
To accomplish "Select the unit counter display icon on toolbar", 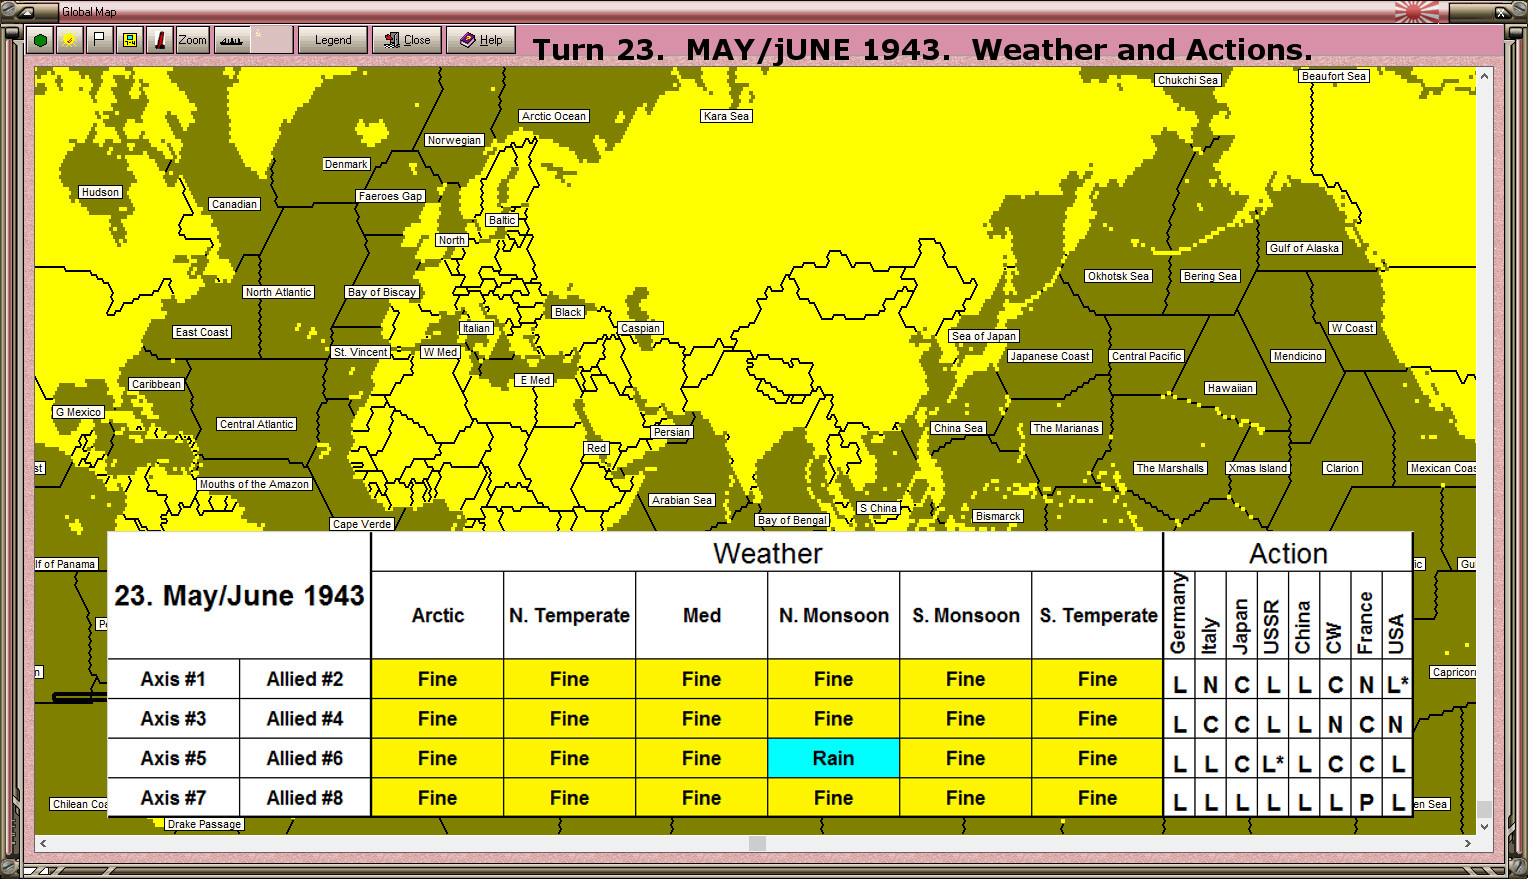I will click(x=129, y=40).
